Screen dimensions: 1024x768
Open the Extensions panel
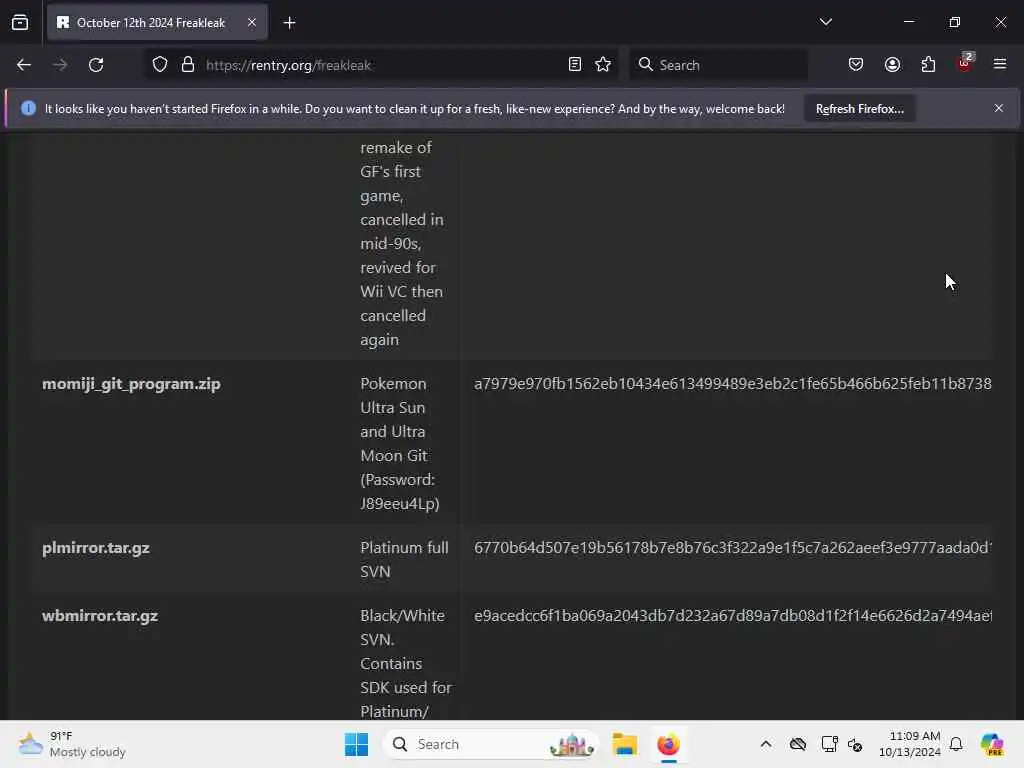click(x=928, y=65)
